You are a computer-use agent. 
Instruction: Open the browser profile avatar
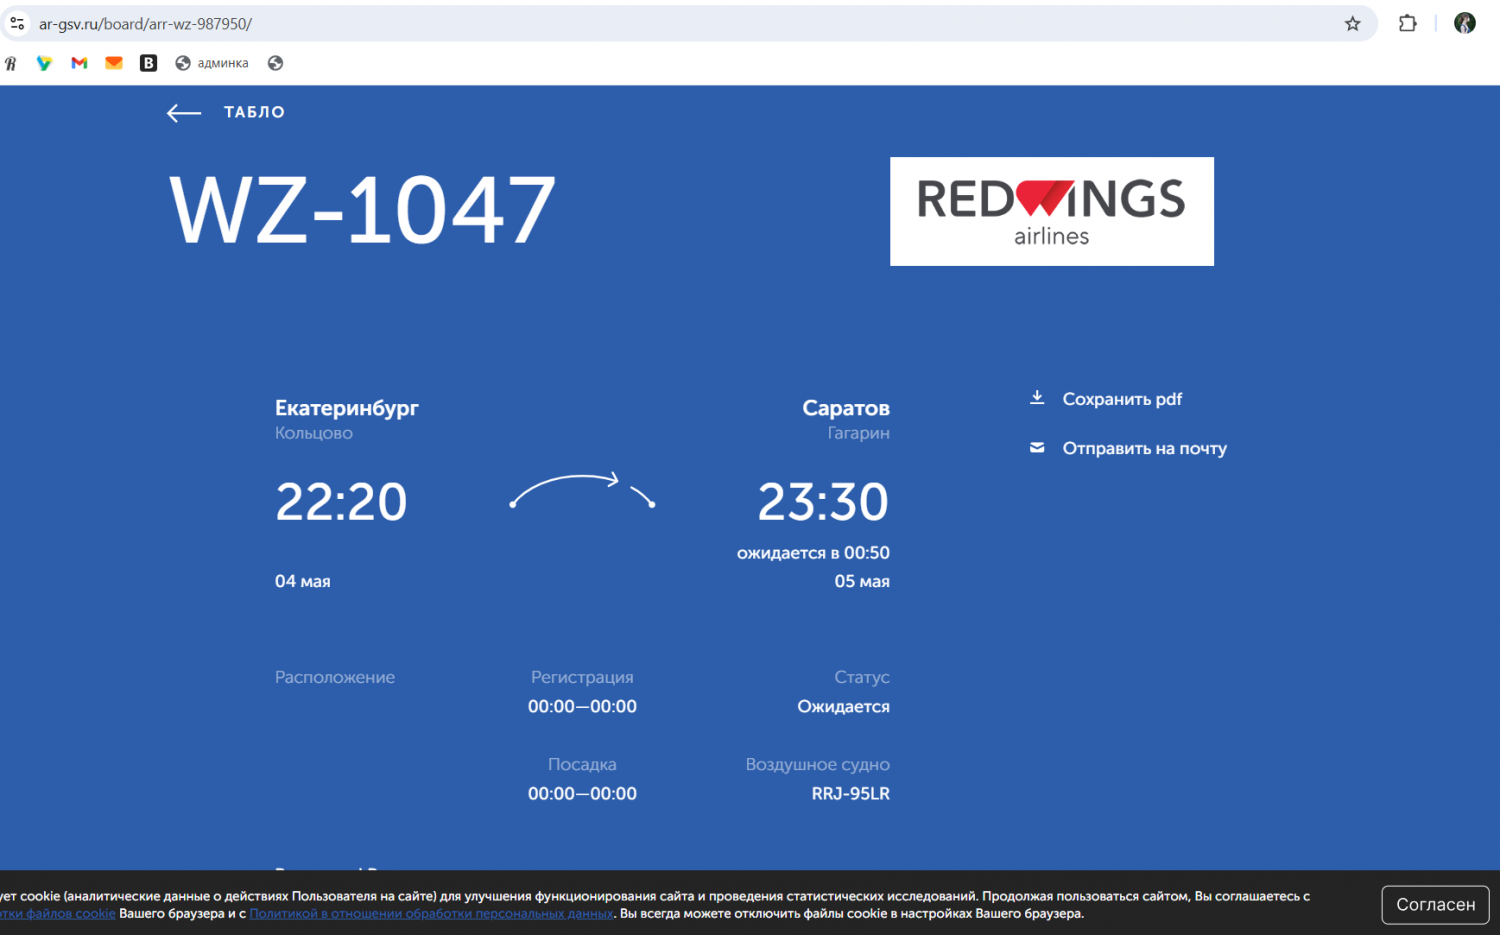(1465, 23)
